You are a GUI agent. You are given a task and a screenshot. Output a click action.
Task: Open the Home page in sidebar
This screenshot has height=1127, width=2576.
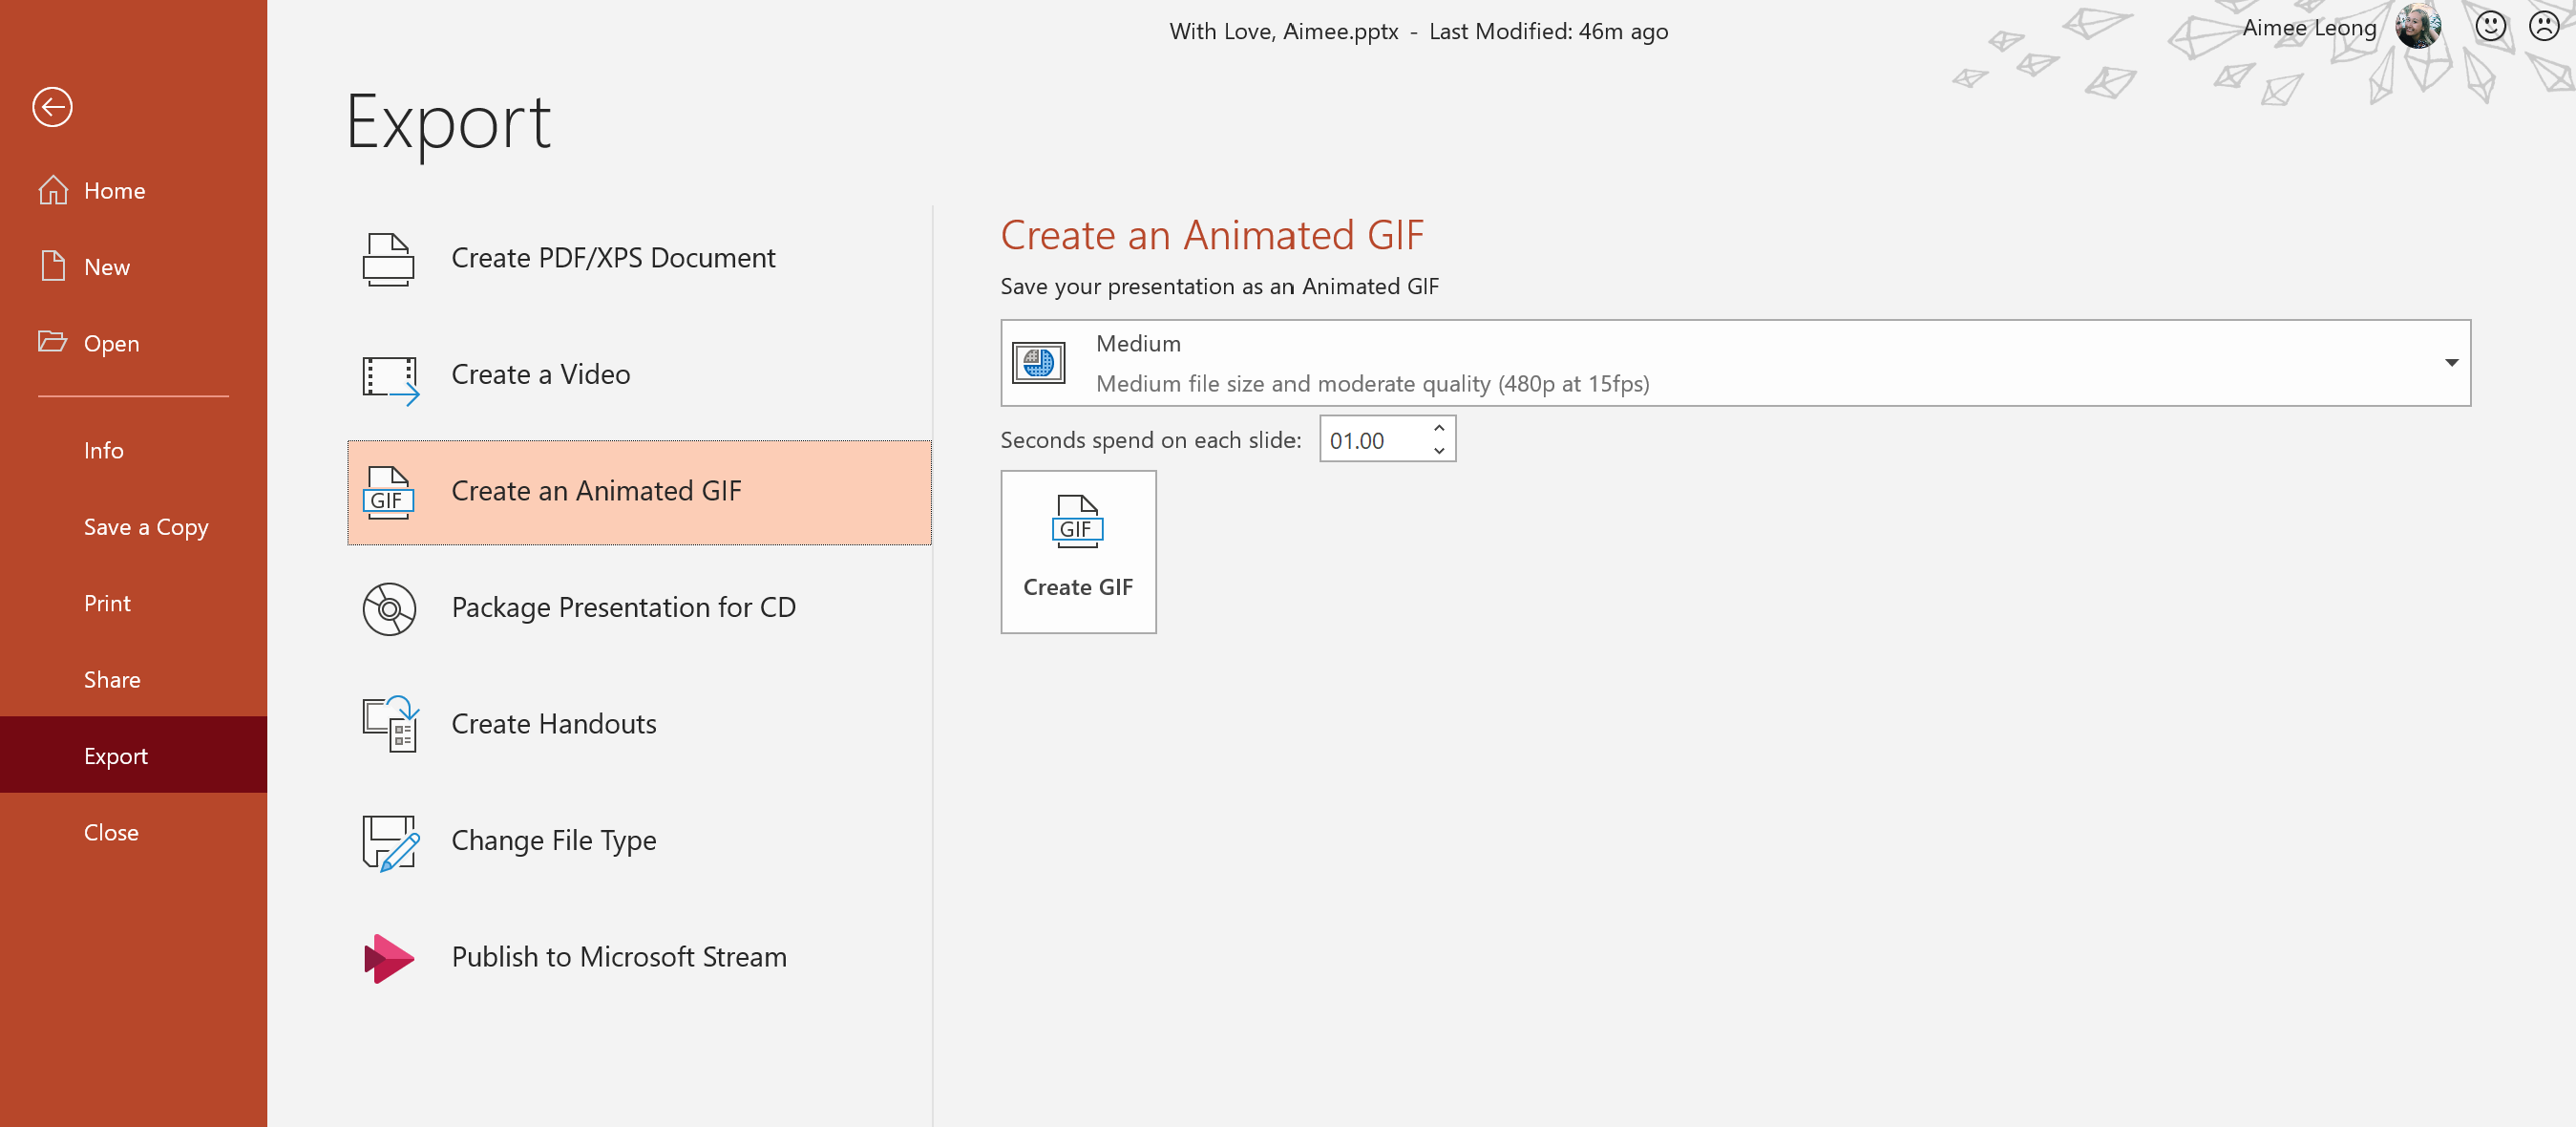click(114, 191)
